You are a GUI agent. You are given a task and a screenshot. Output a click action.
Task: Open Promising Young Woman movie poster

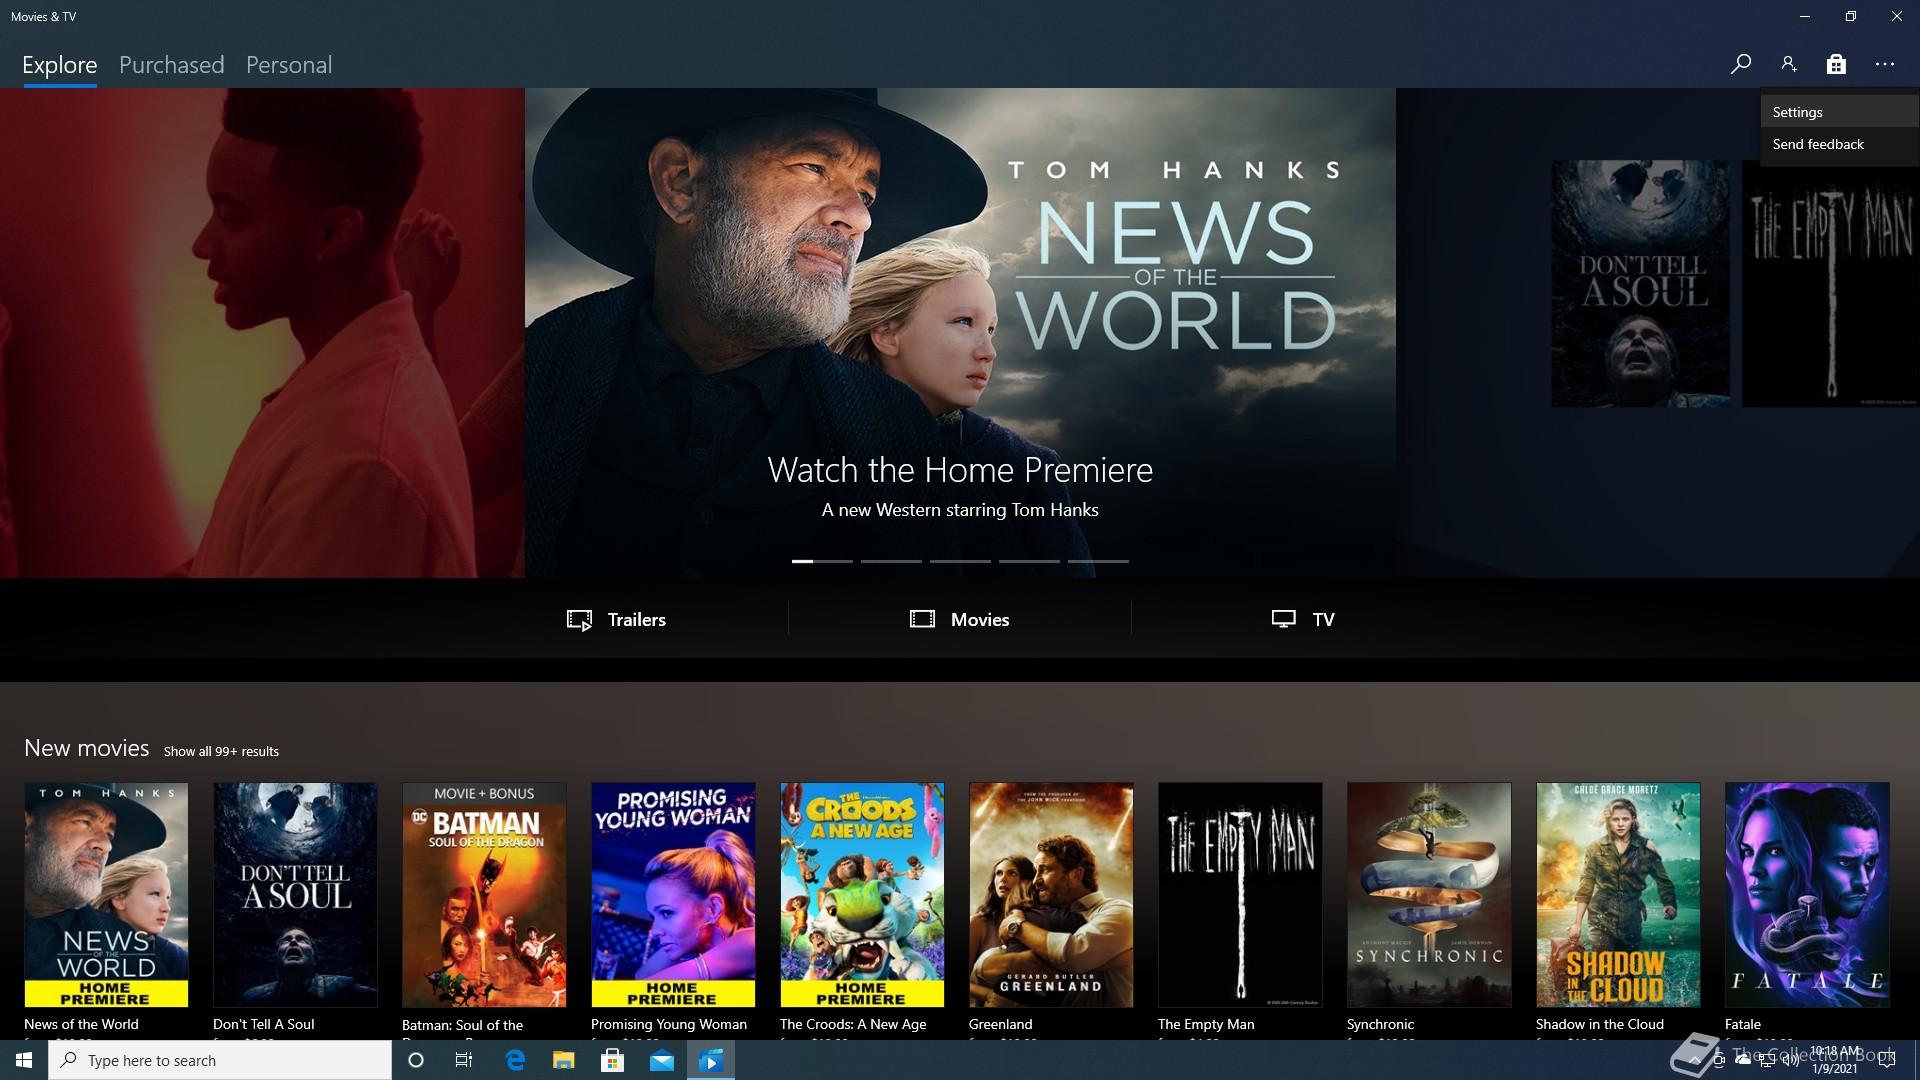pos(673,894)
